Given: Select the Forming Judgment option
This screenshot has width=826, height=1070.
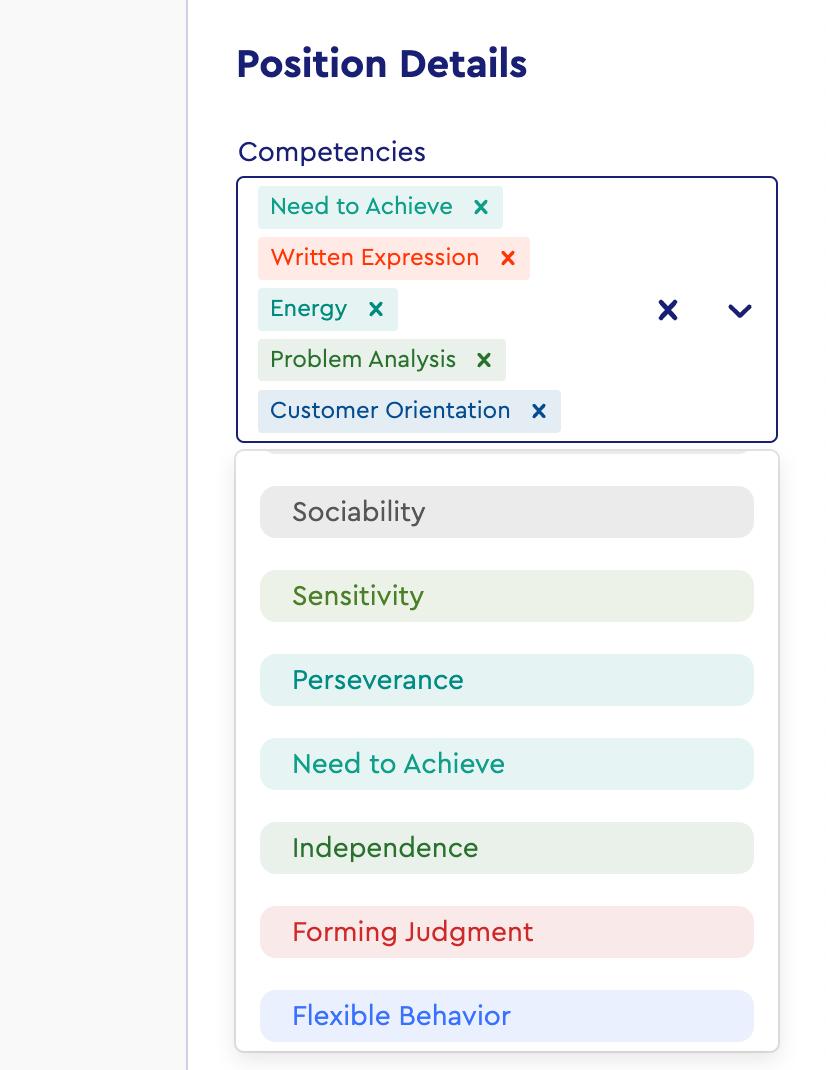Looking at the screenshot, I should [x=506, y=932].
